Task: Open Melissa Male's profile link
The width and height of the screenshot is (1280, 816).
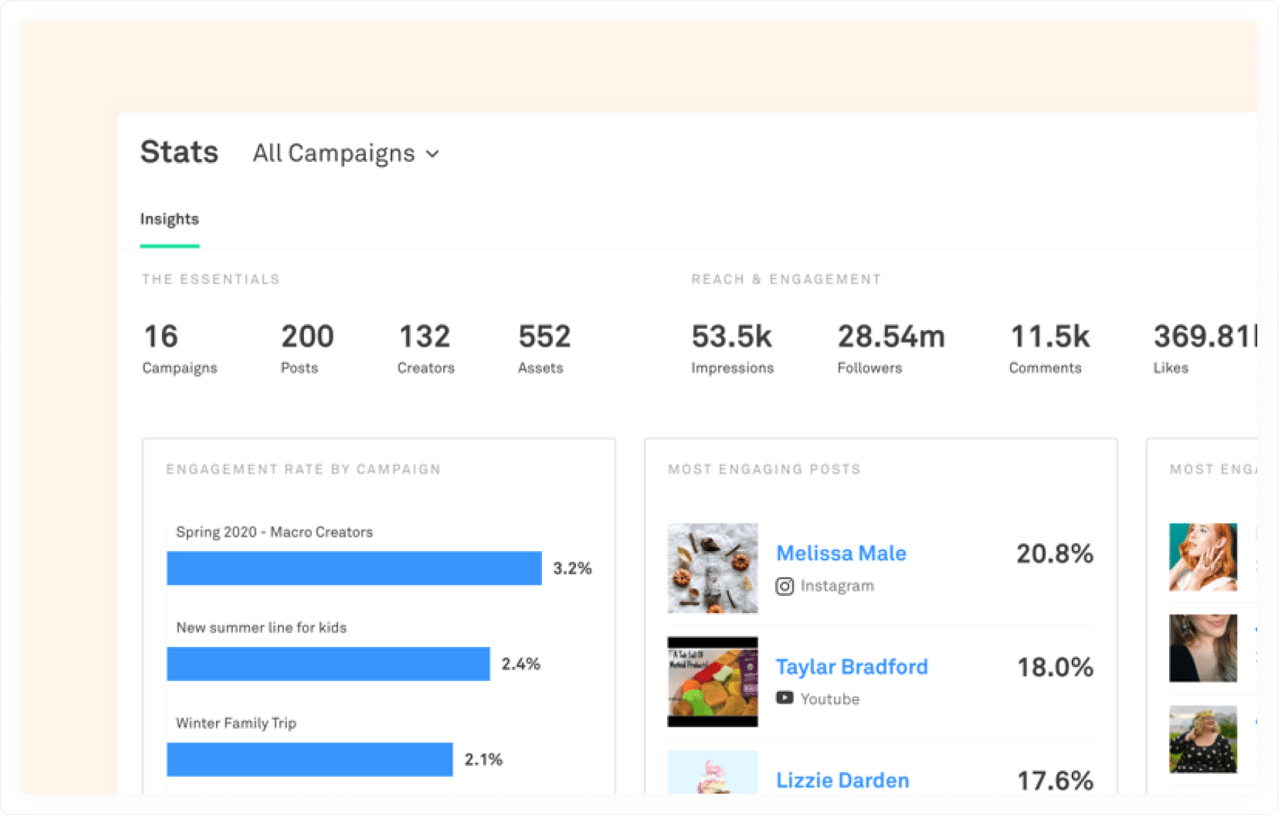Action: pyautogui.click(x=841, y=553)
